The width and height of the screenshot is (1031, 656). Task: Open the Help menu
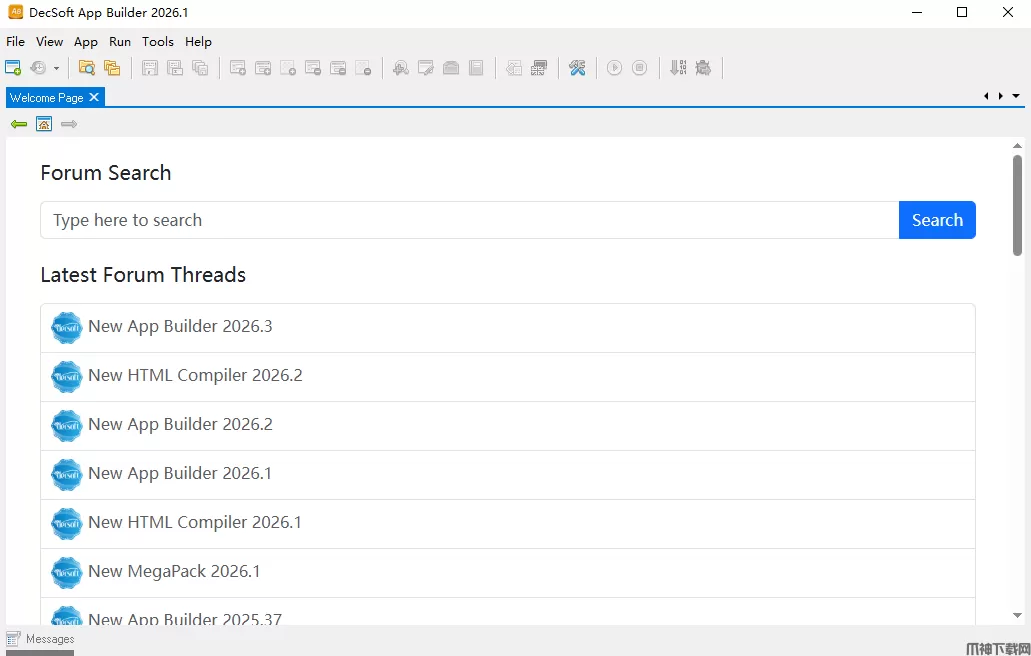click(x=198, y=41)
